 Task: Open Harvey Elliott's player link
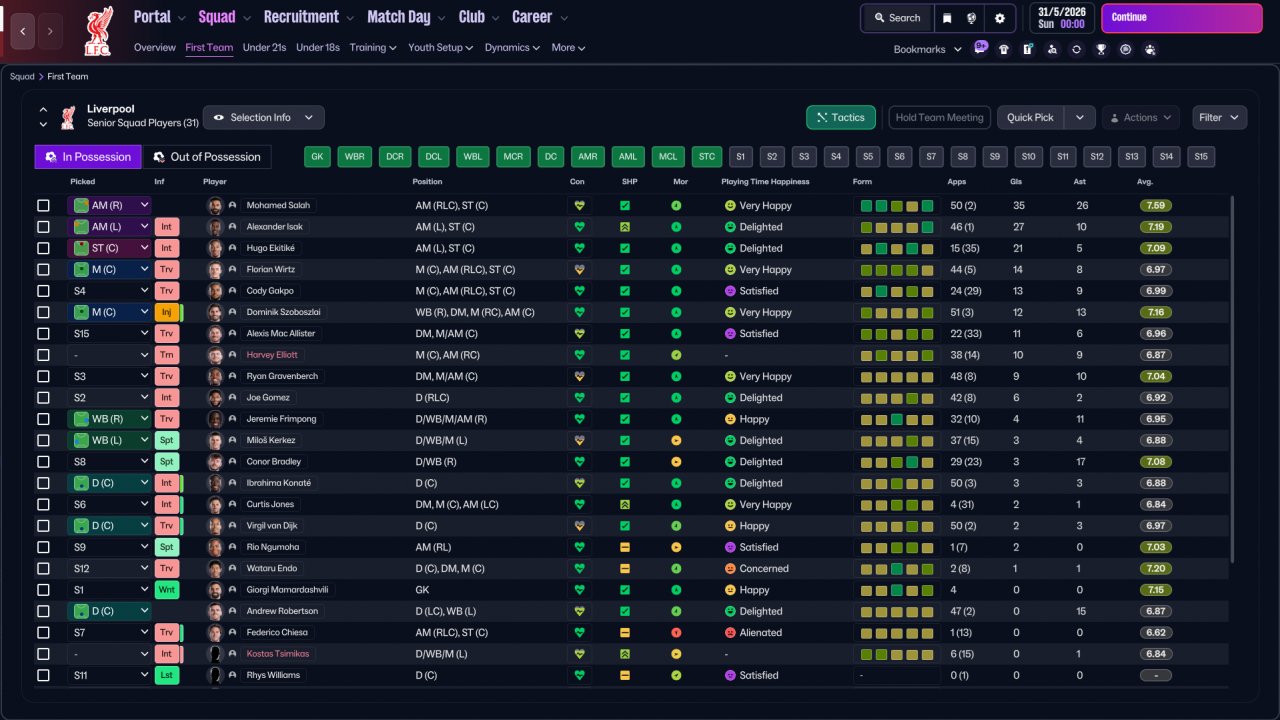(x=272, y=355)
